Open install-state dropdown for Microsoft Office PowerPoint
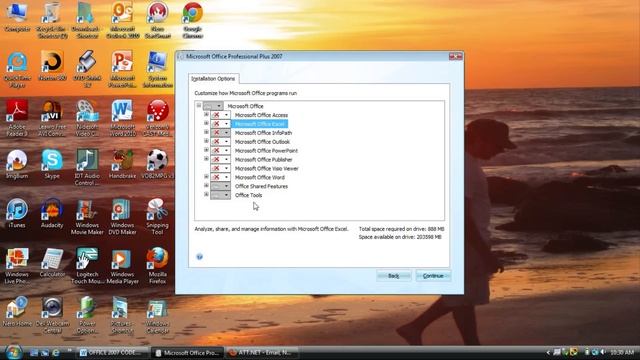The height and width of the screenshot is (360, 640). tap(220, 151)
